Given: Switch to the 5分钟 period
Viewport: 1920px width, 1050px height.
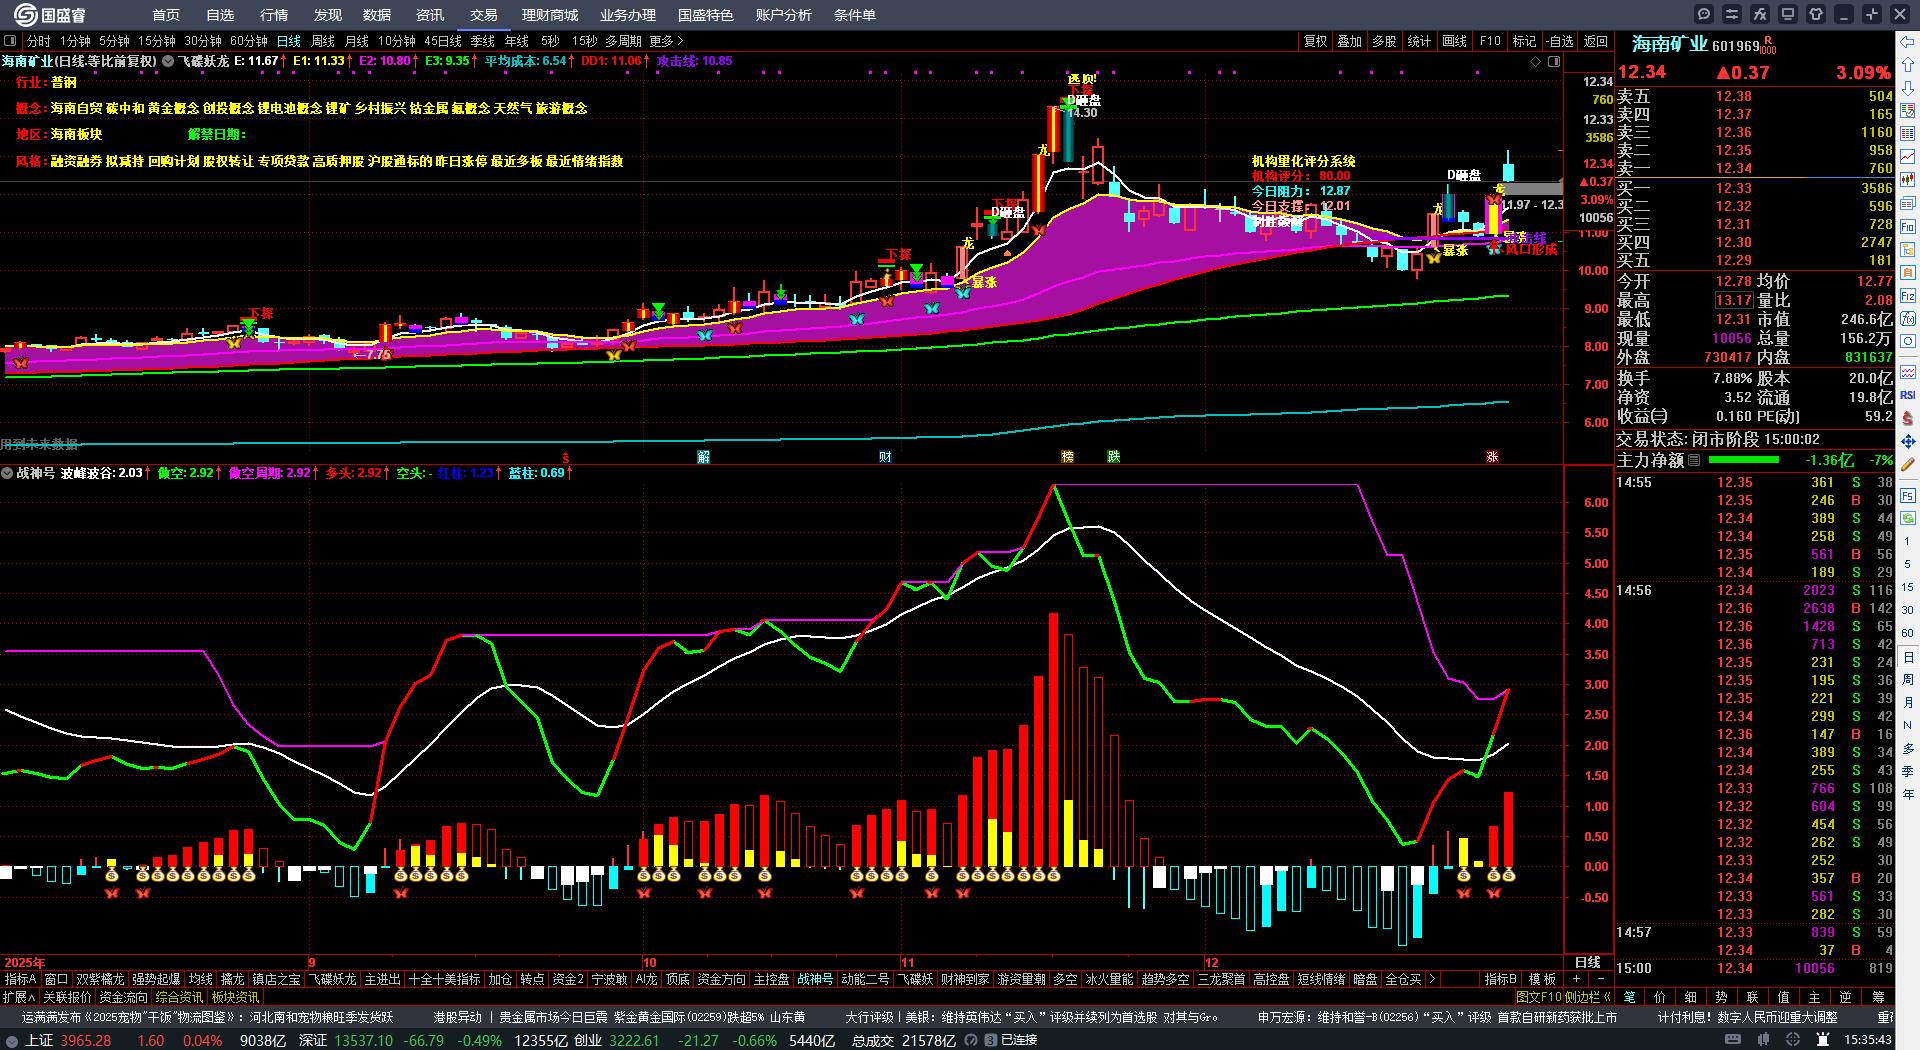Looking at the screenshot, I should [115, 41].
